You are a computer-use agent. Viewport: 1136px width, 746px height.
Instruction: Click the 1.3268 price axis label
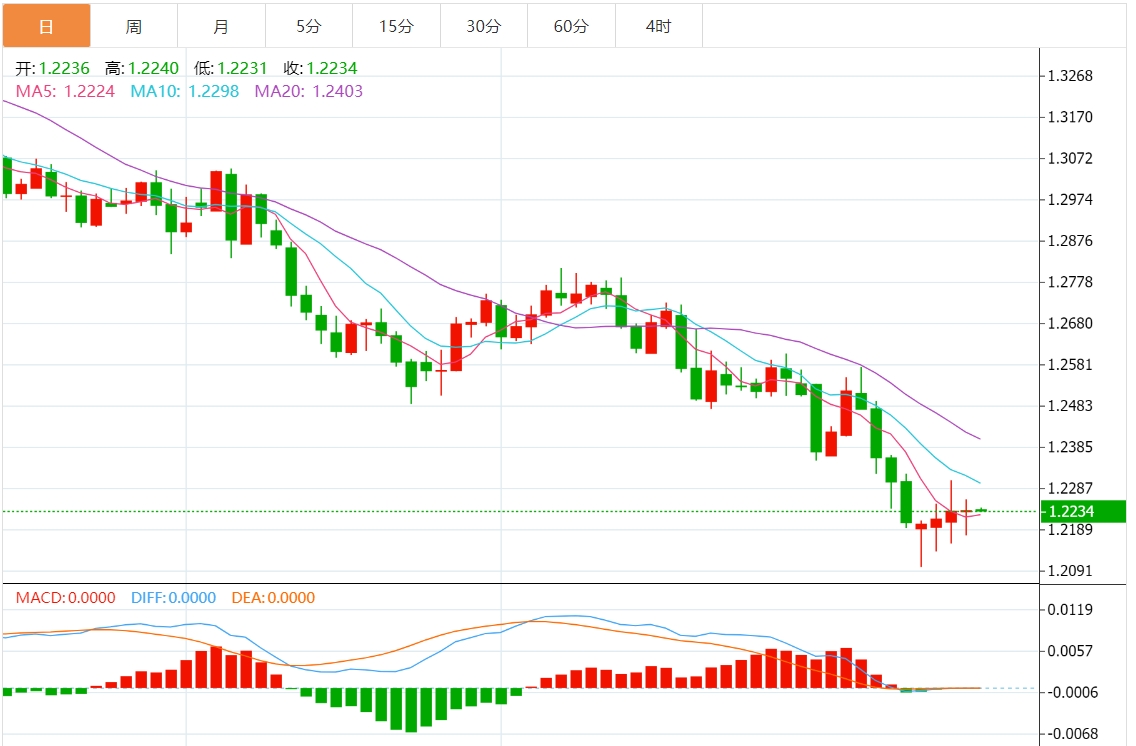pos(1070,76)
